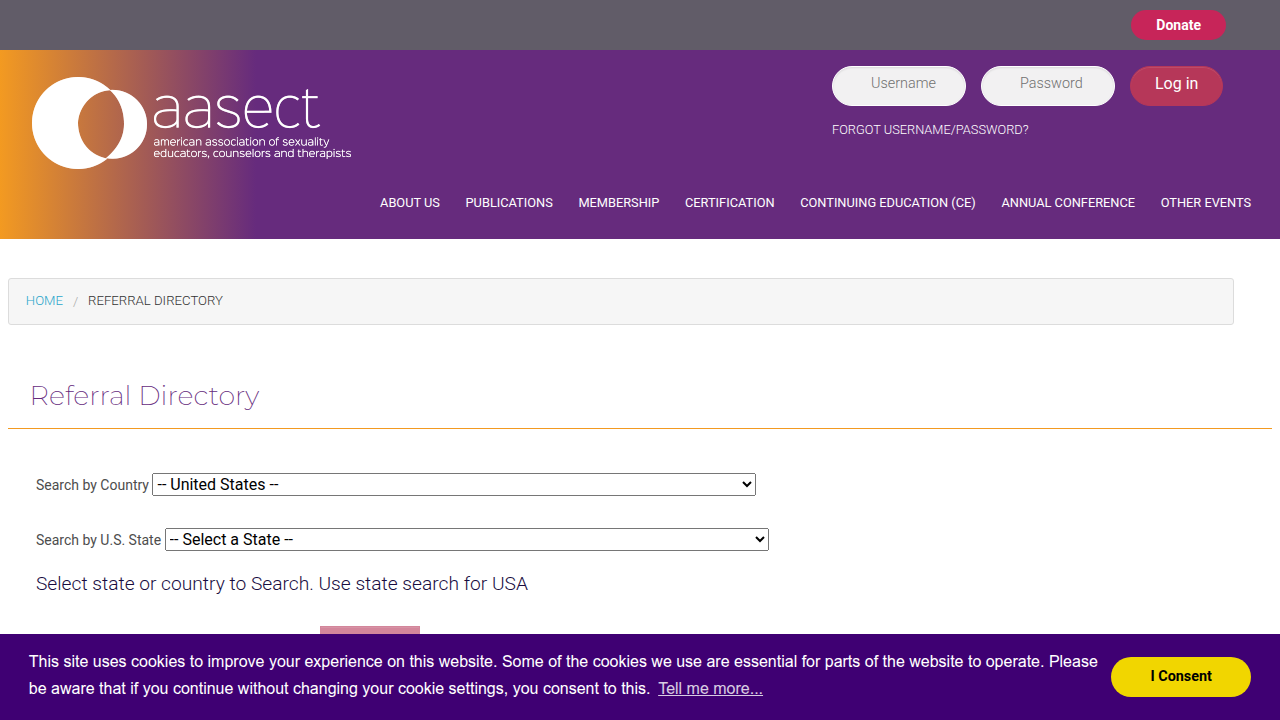Screen dimensions: 1280x720
Task: Click the Search by Country label
Action: pos(92,485)
